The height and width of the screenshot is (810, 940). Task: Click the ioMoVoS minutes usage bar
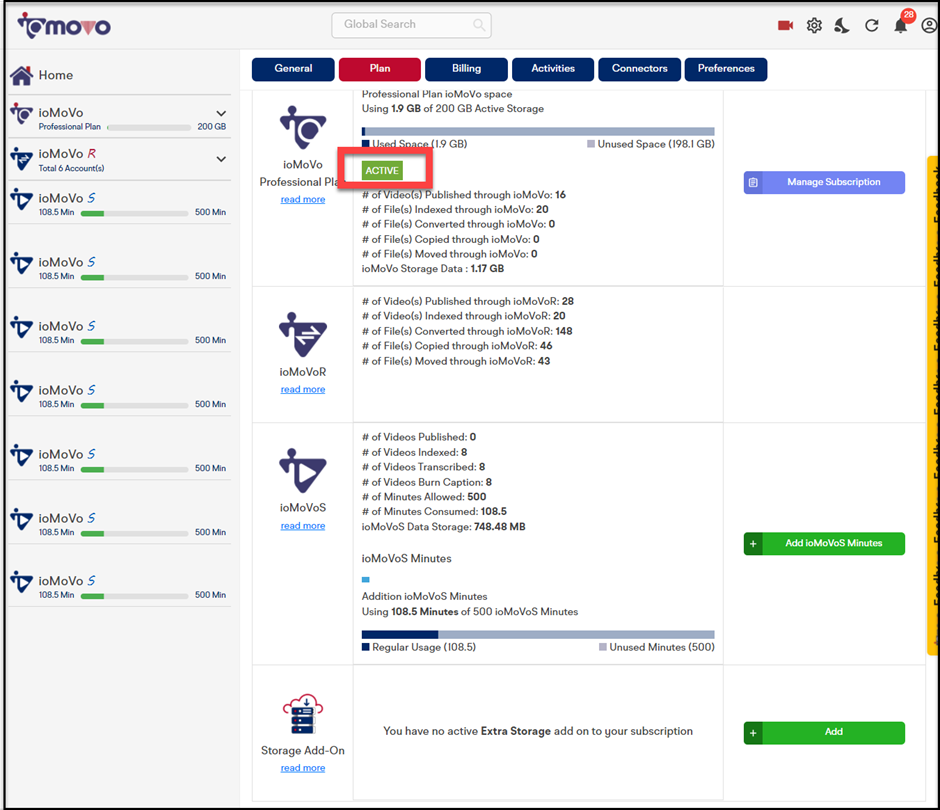click(538, 634)
